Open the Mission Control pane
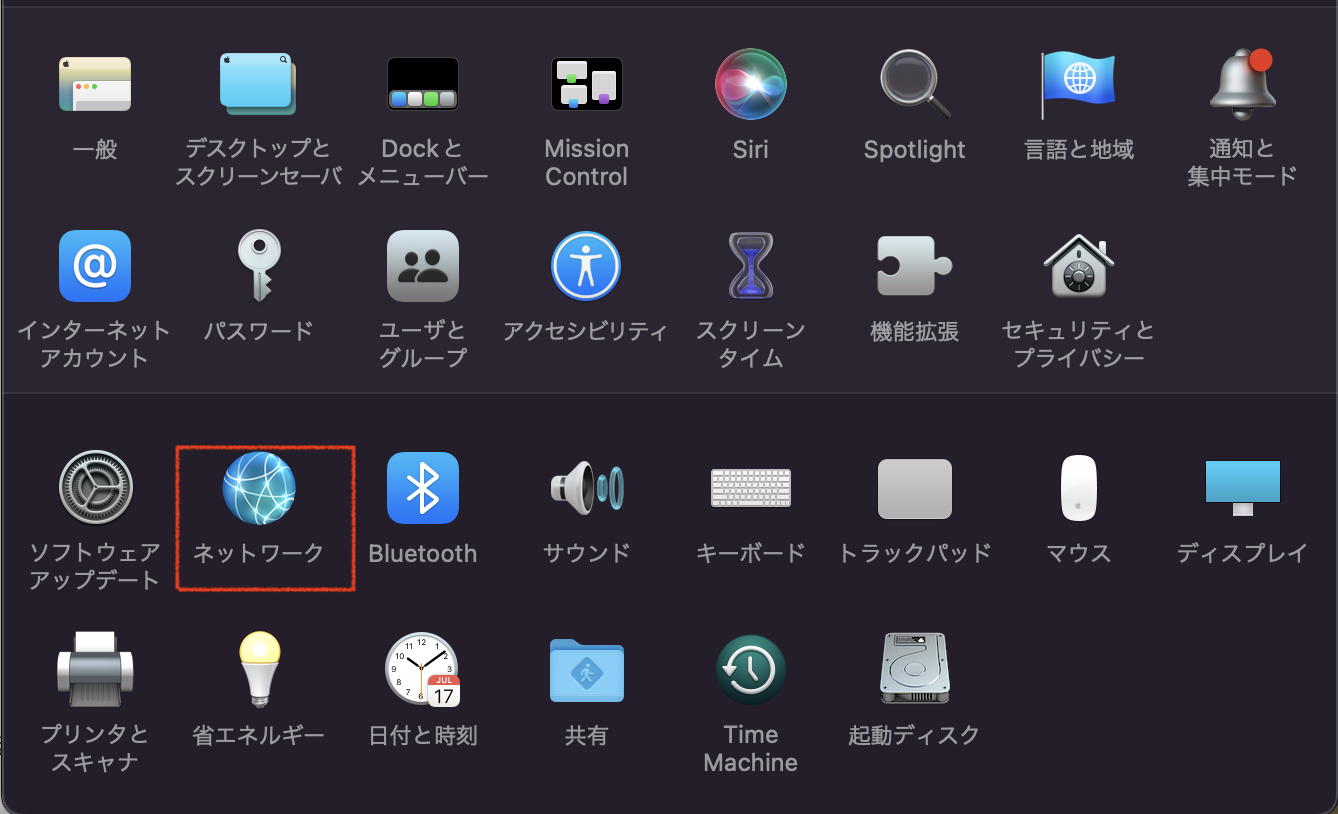The width and height of the screenshot is (1338, 814). click(587, 84)
